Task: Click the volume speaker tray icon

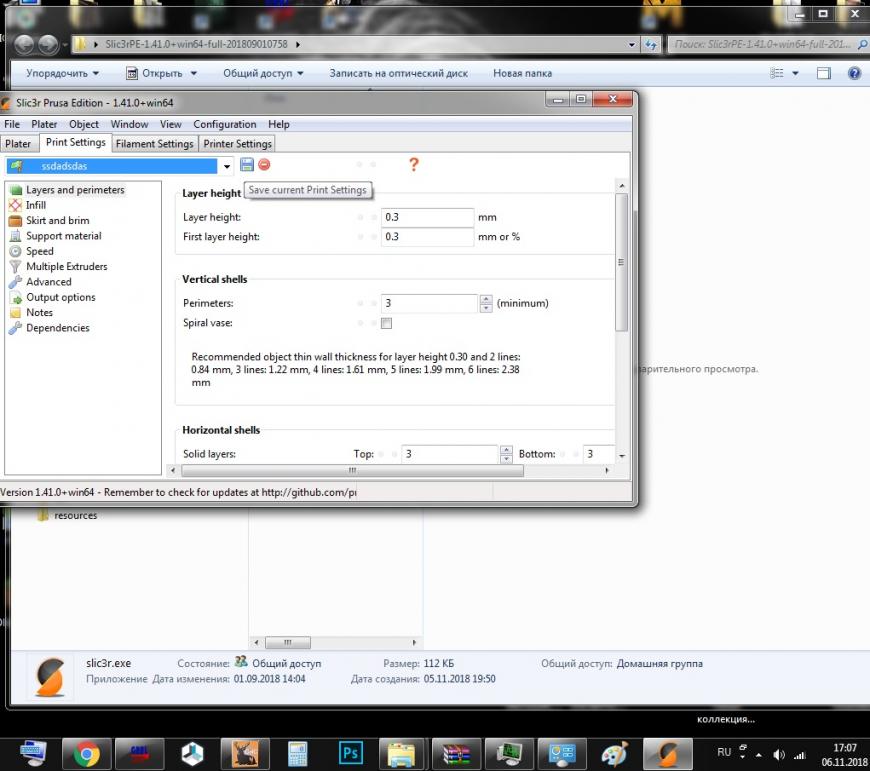Action: click(x=779, y=754)
